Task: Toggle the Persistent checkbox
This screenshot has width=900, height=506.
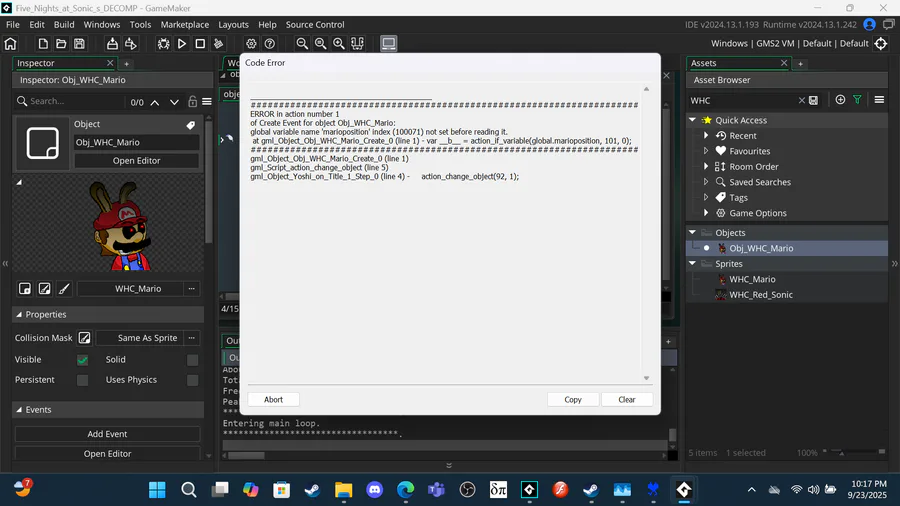Action: (x=83, y=380)
